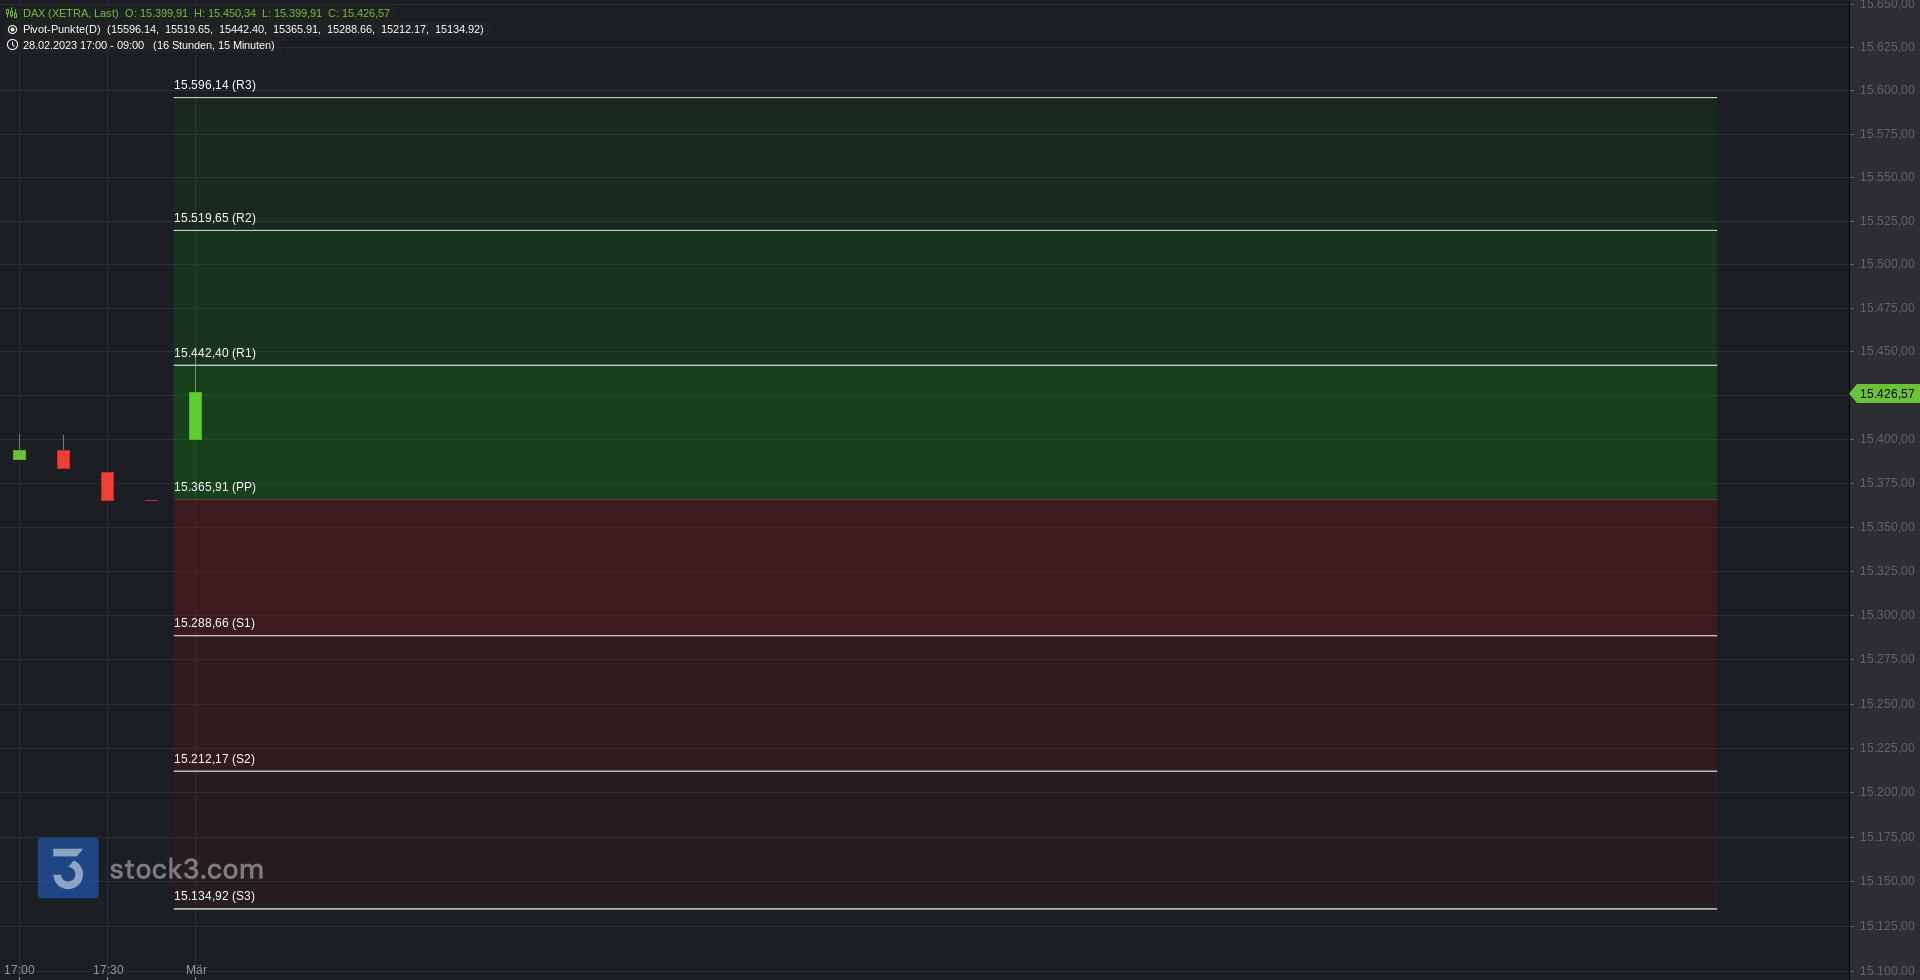Select the large green candlestick below R1

pyautogui.click(x=195, y=415)
